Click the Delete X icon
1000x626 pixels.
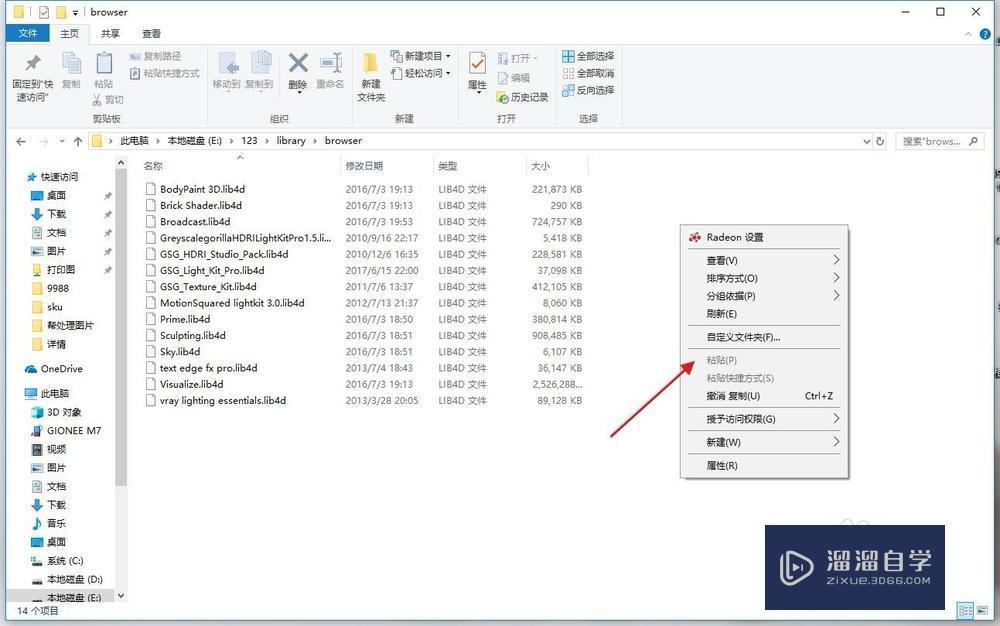298,63
